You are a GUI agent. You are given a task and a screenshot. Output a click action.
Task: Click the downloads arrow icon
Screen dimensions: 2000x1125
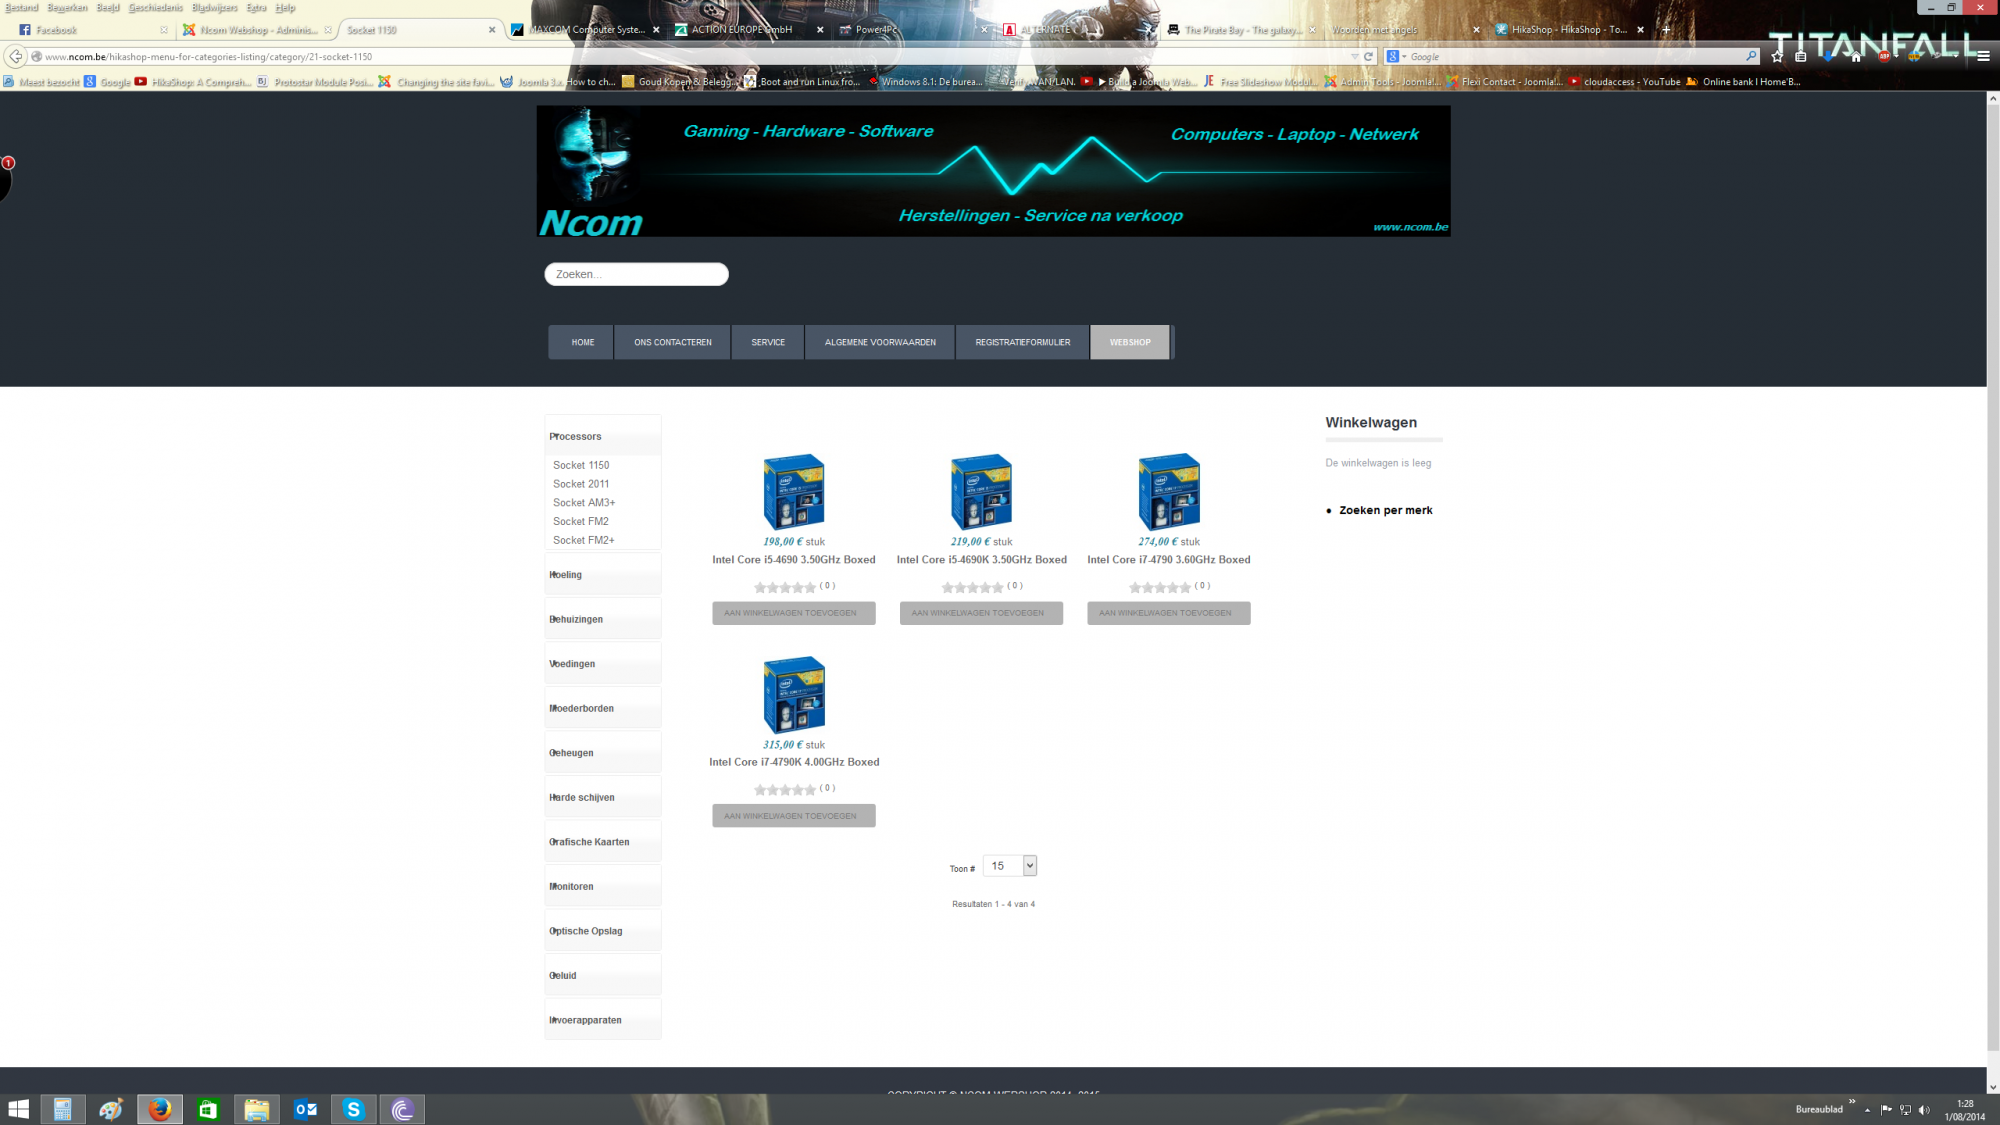(x=1829, y=57)
